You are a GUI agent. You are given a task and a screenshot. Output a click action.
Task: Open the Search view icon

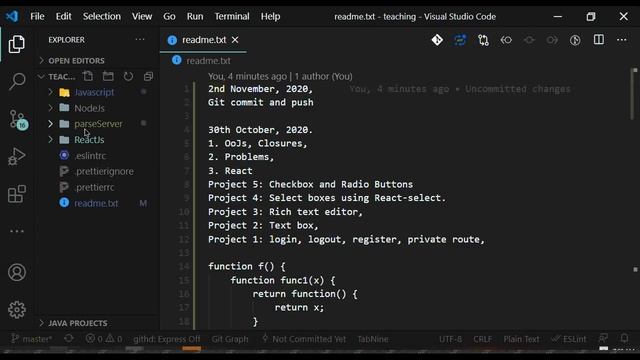point(17,81)
